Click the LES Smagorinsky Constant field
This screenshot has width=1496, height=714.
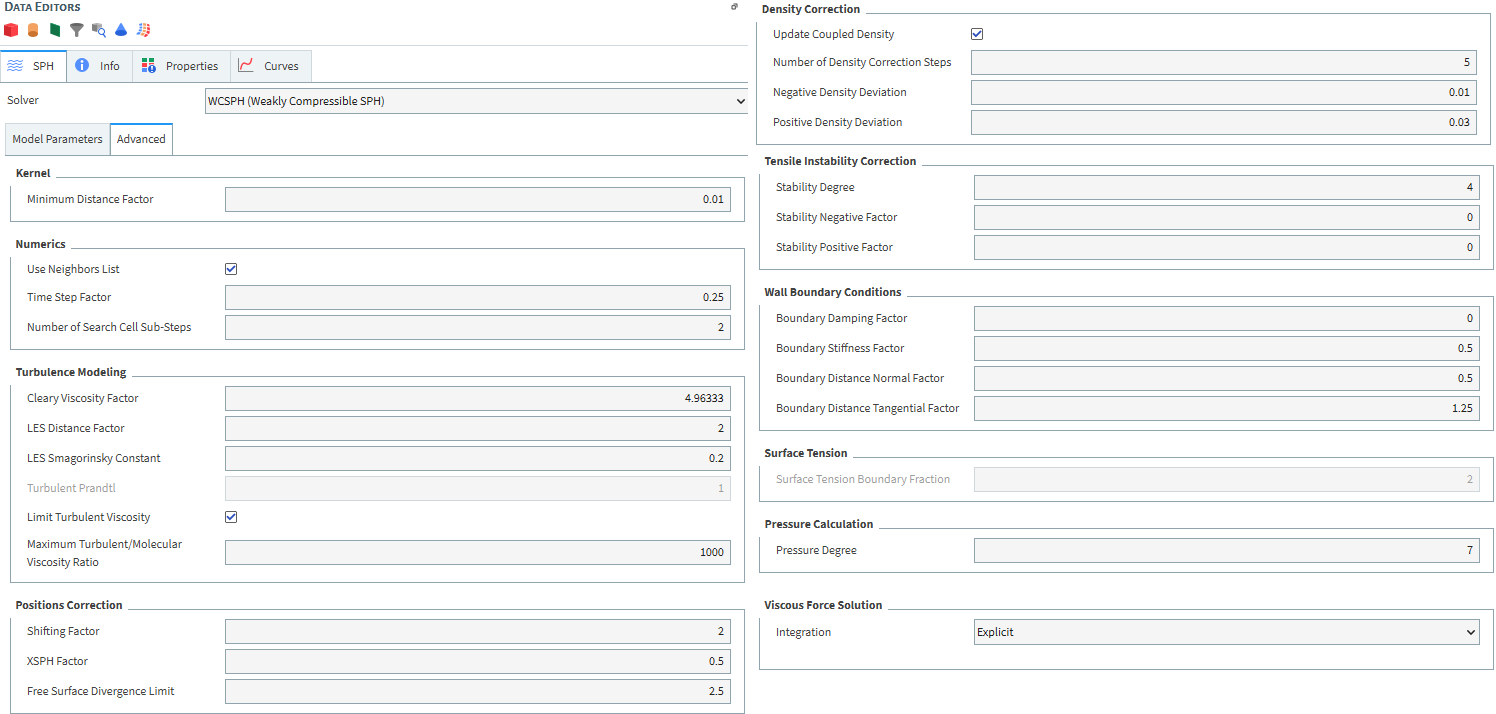478,458
